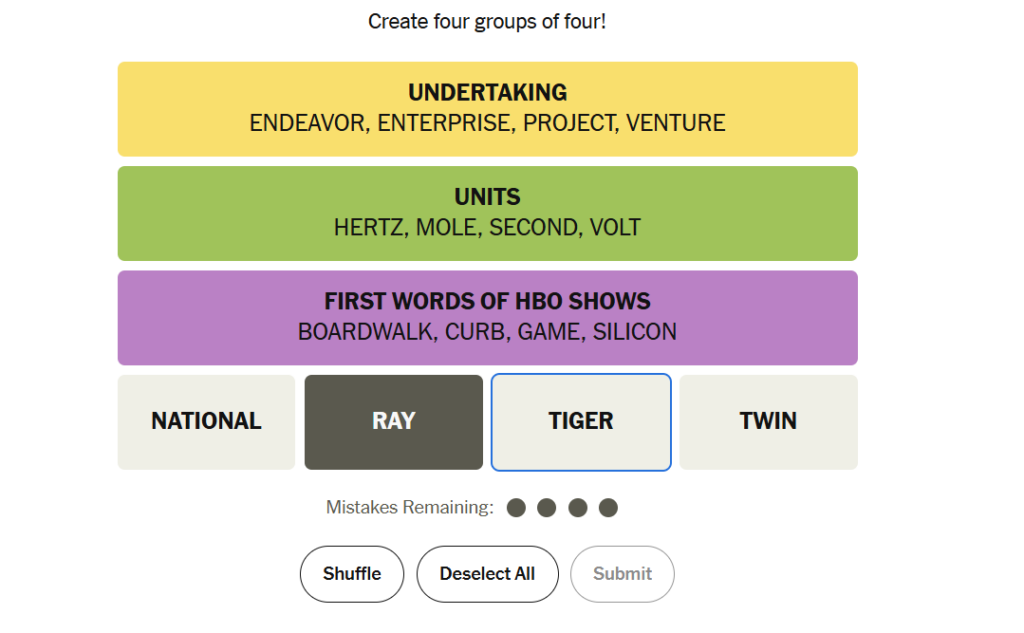
Task: Click the "Mistakes Remaining:" label
Action: click(410, 508)
